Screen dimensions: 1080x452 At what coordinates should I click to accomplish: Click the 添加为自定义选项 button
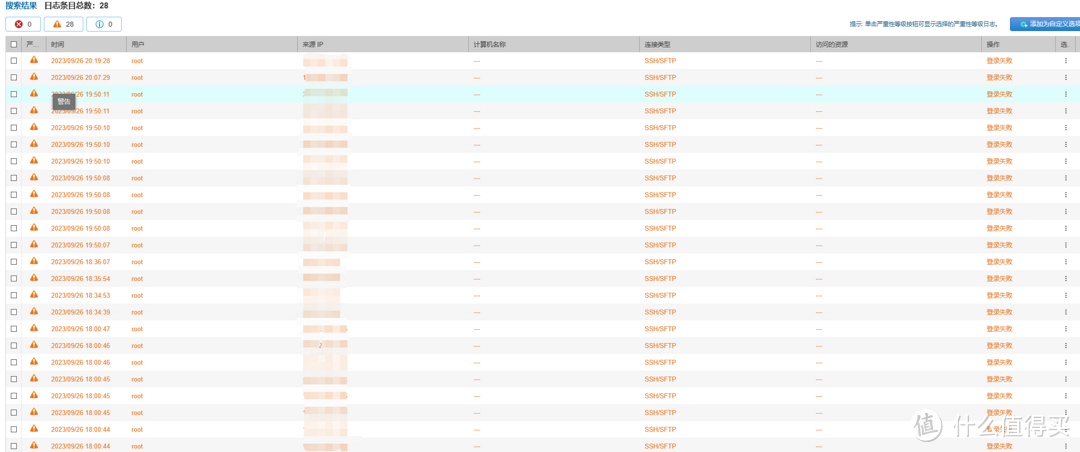point(1045,24)
